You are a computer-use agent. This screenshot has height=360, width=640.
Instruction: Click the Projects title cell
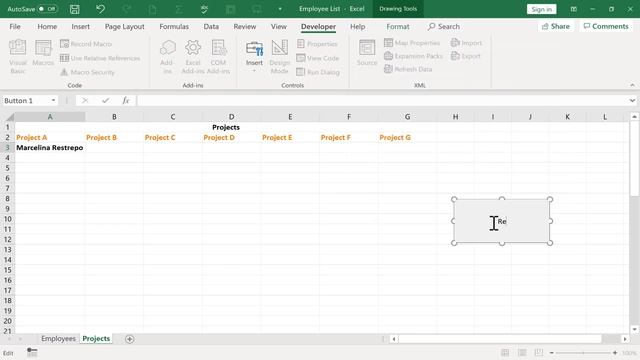tap(226, 127)
